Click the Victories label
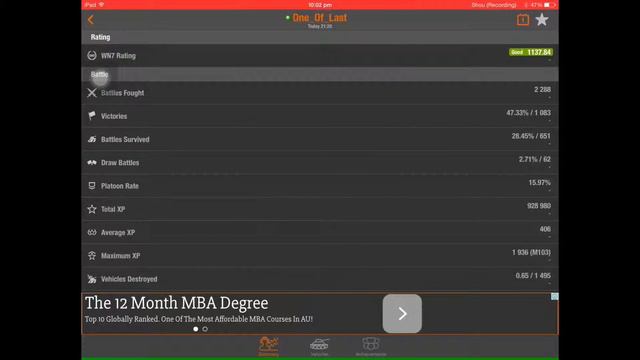The image size is (640, 360). (x=114, y=116)
